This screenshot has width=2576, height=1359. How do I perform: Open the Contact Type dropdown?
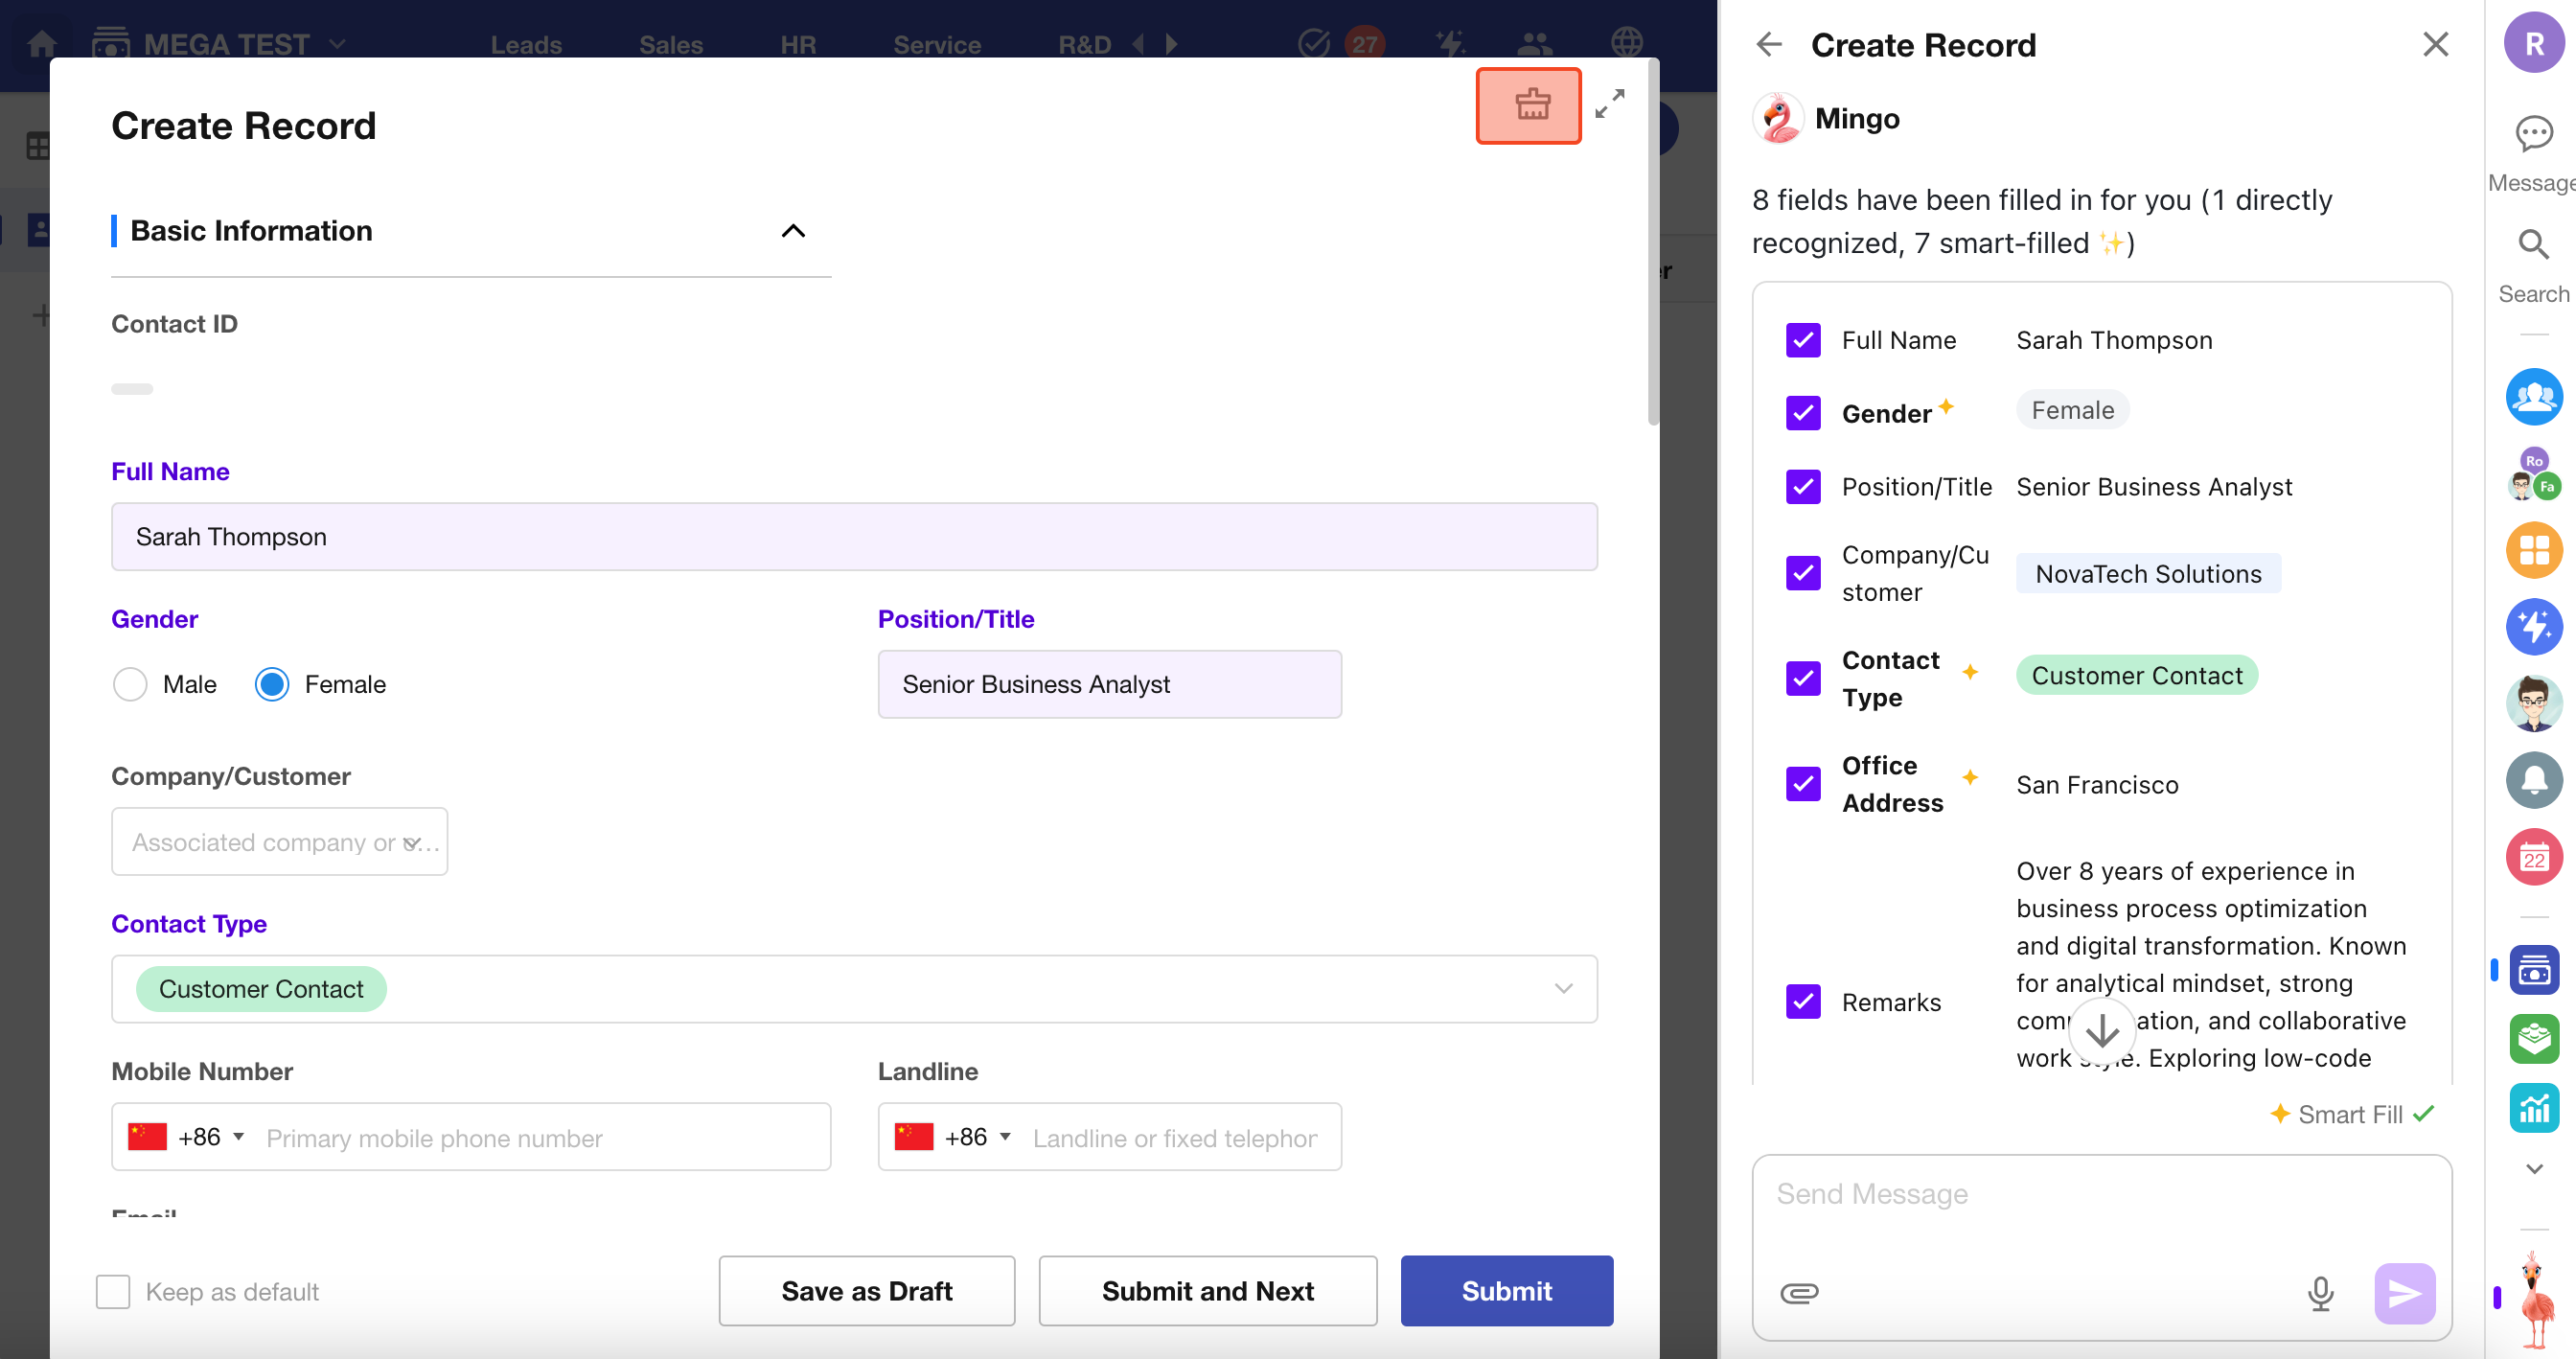point(1563,988)
